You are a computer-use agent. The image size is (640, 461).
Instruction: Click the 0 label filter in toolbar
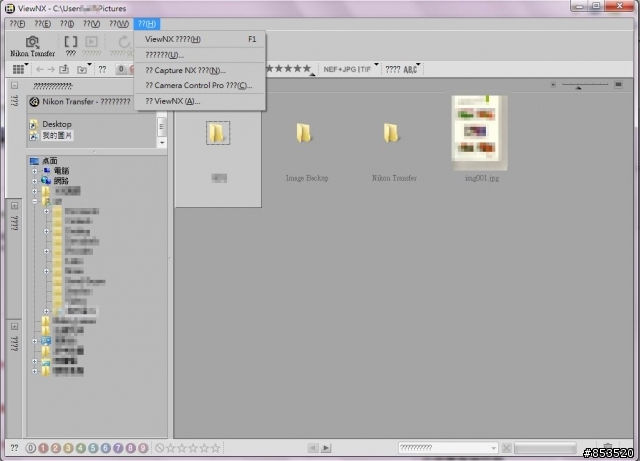(x=121, y=69)
